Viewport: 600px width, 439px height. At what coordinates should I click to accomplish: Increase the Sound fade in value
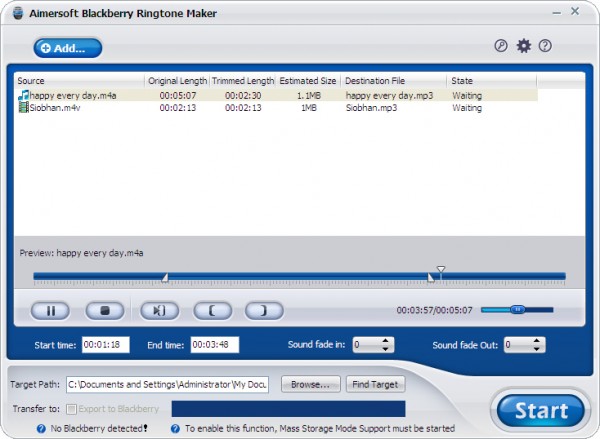[x=387, y=340]
